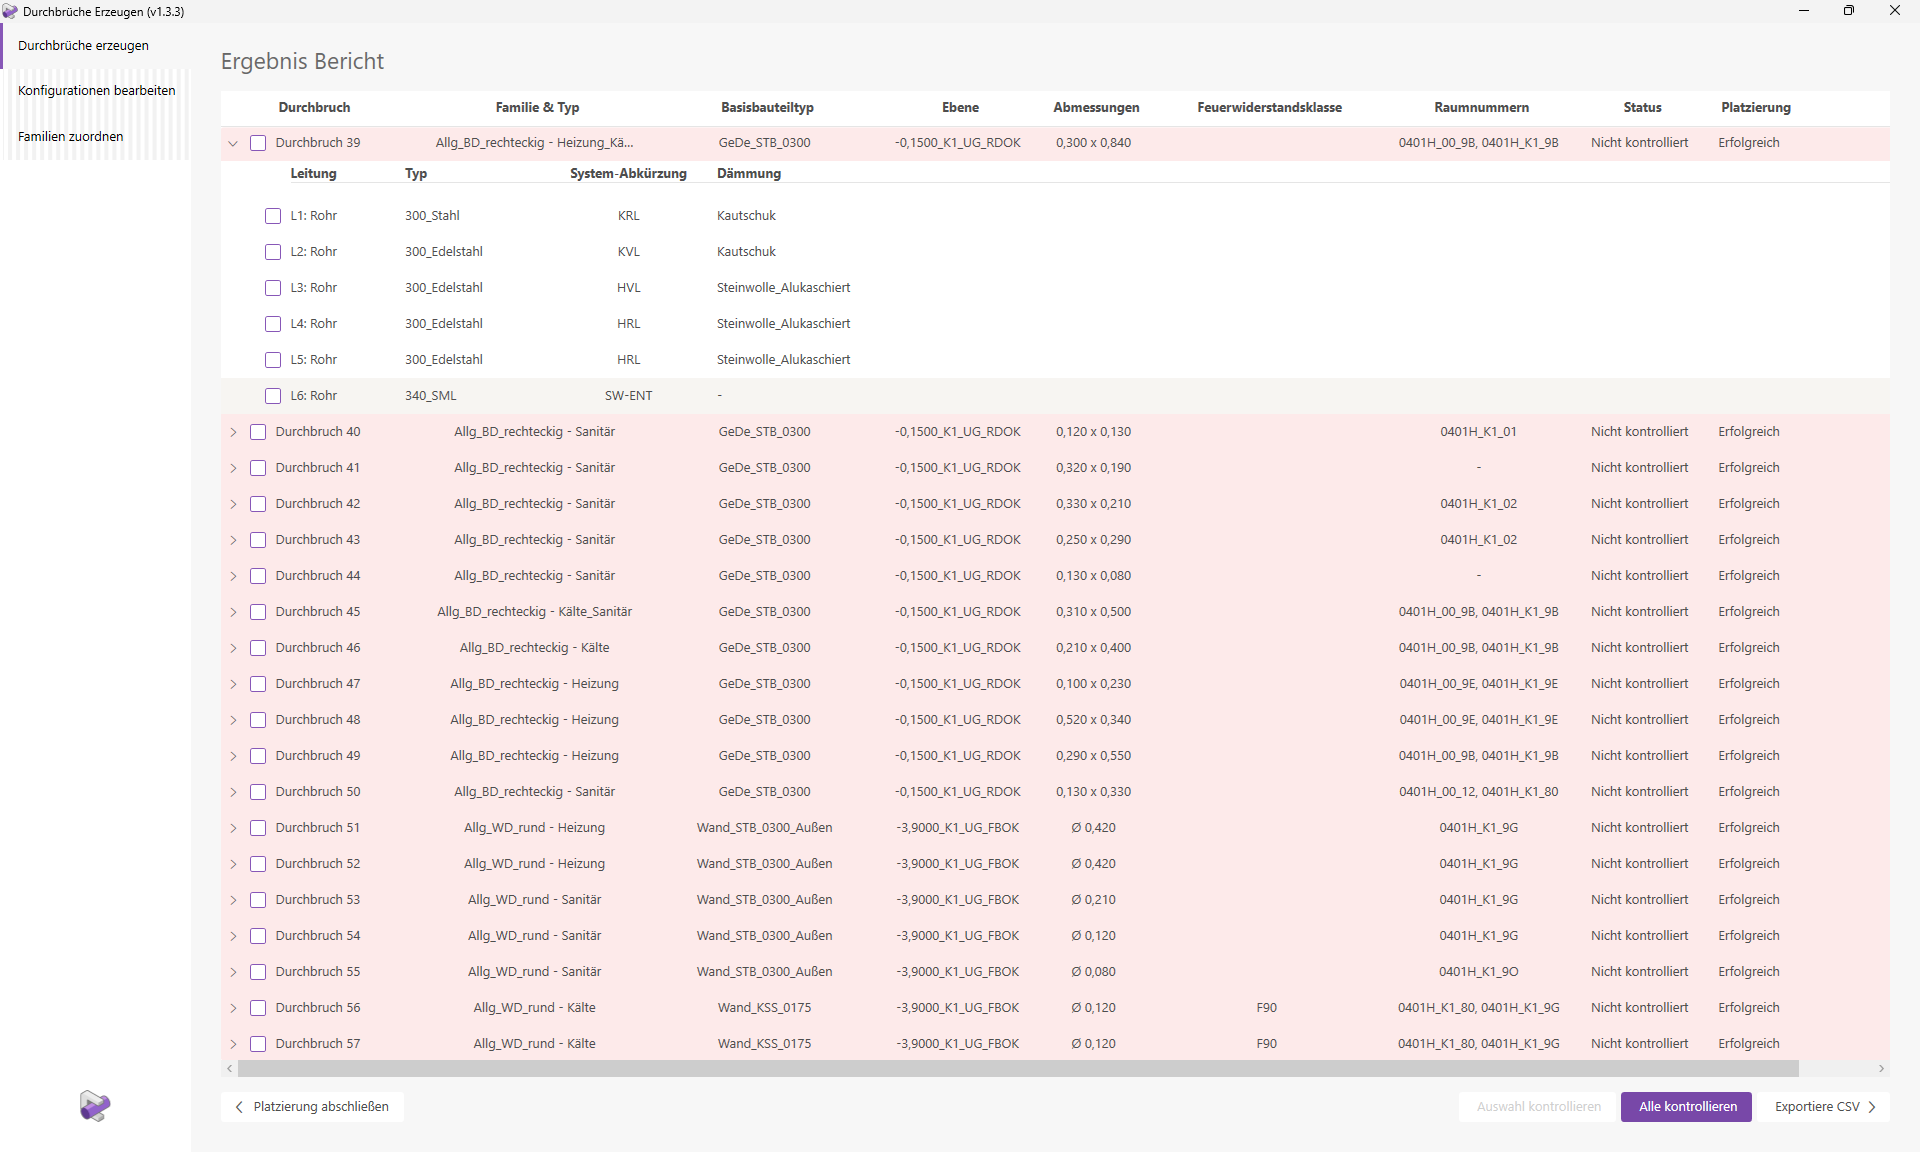Click Exportiere CSV
The height and width of the screenshot is (1152, 1920).
click(x=1820, y=1107)
